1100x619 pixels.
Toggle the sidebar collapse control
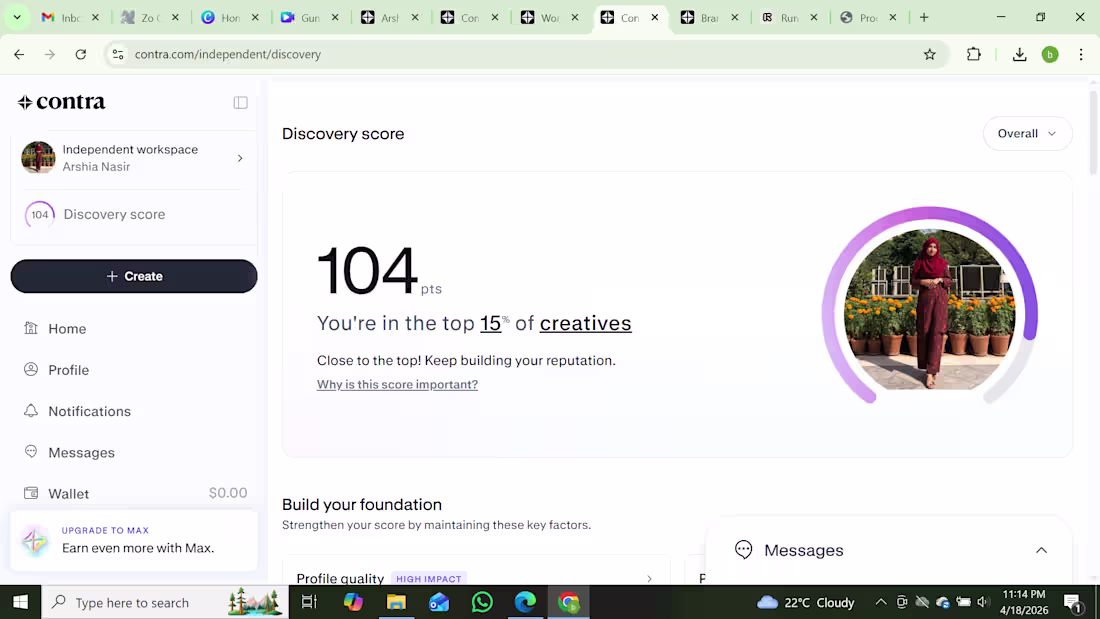[240, 102]
